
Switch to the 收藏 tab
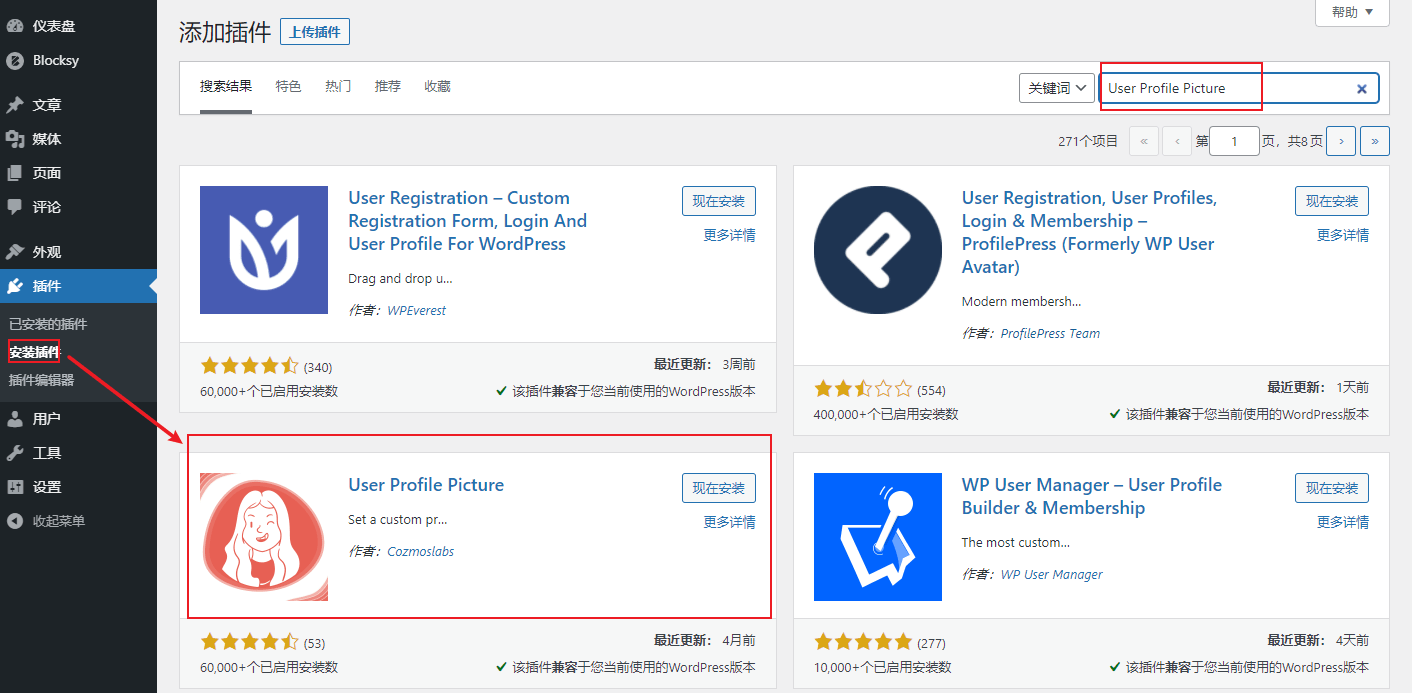437,87
